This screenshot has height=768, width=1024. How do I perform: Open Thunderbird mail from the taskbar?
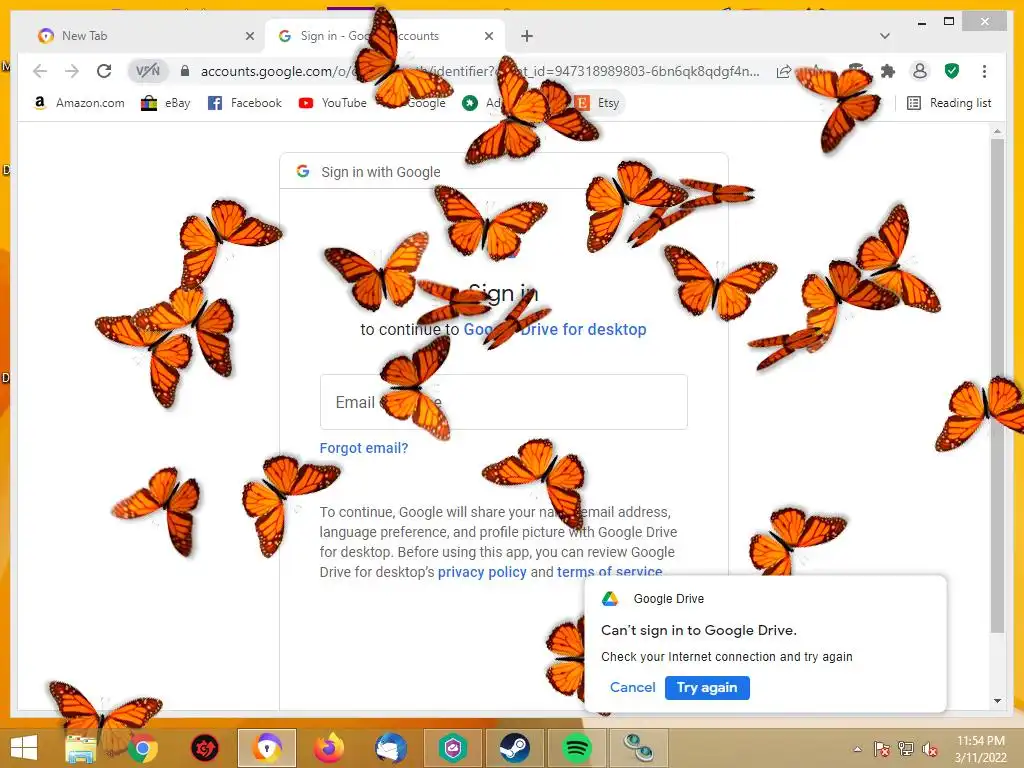click(391, 748)
